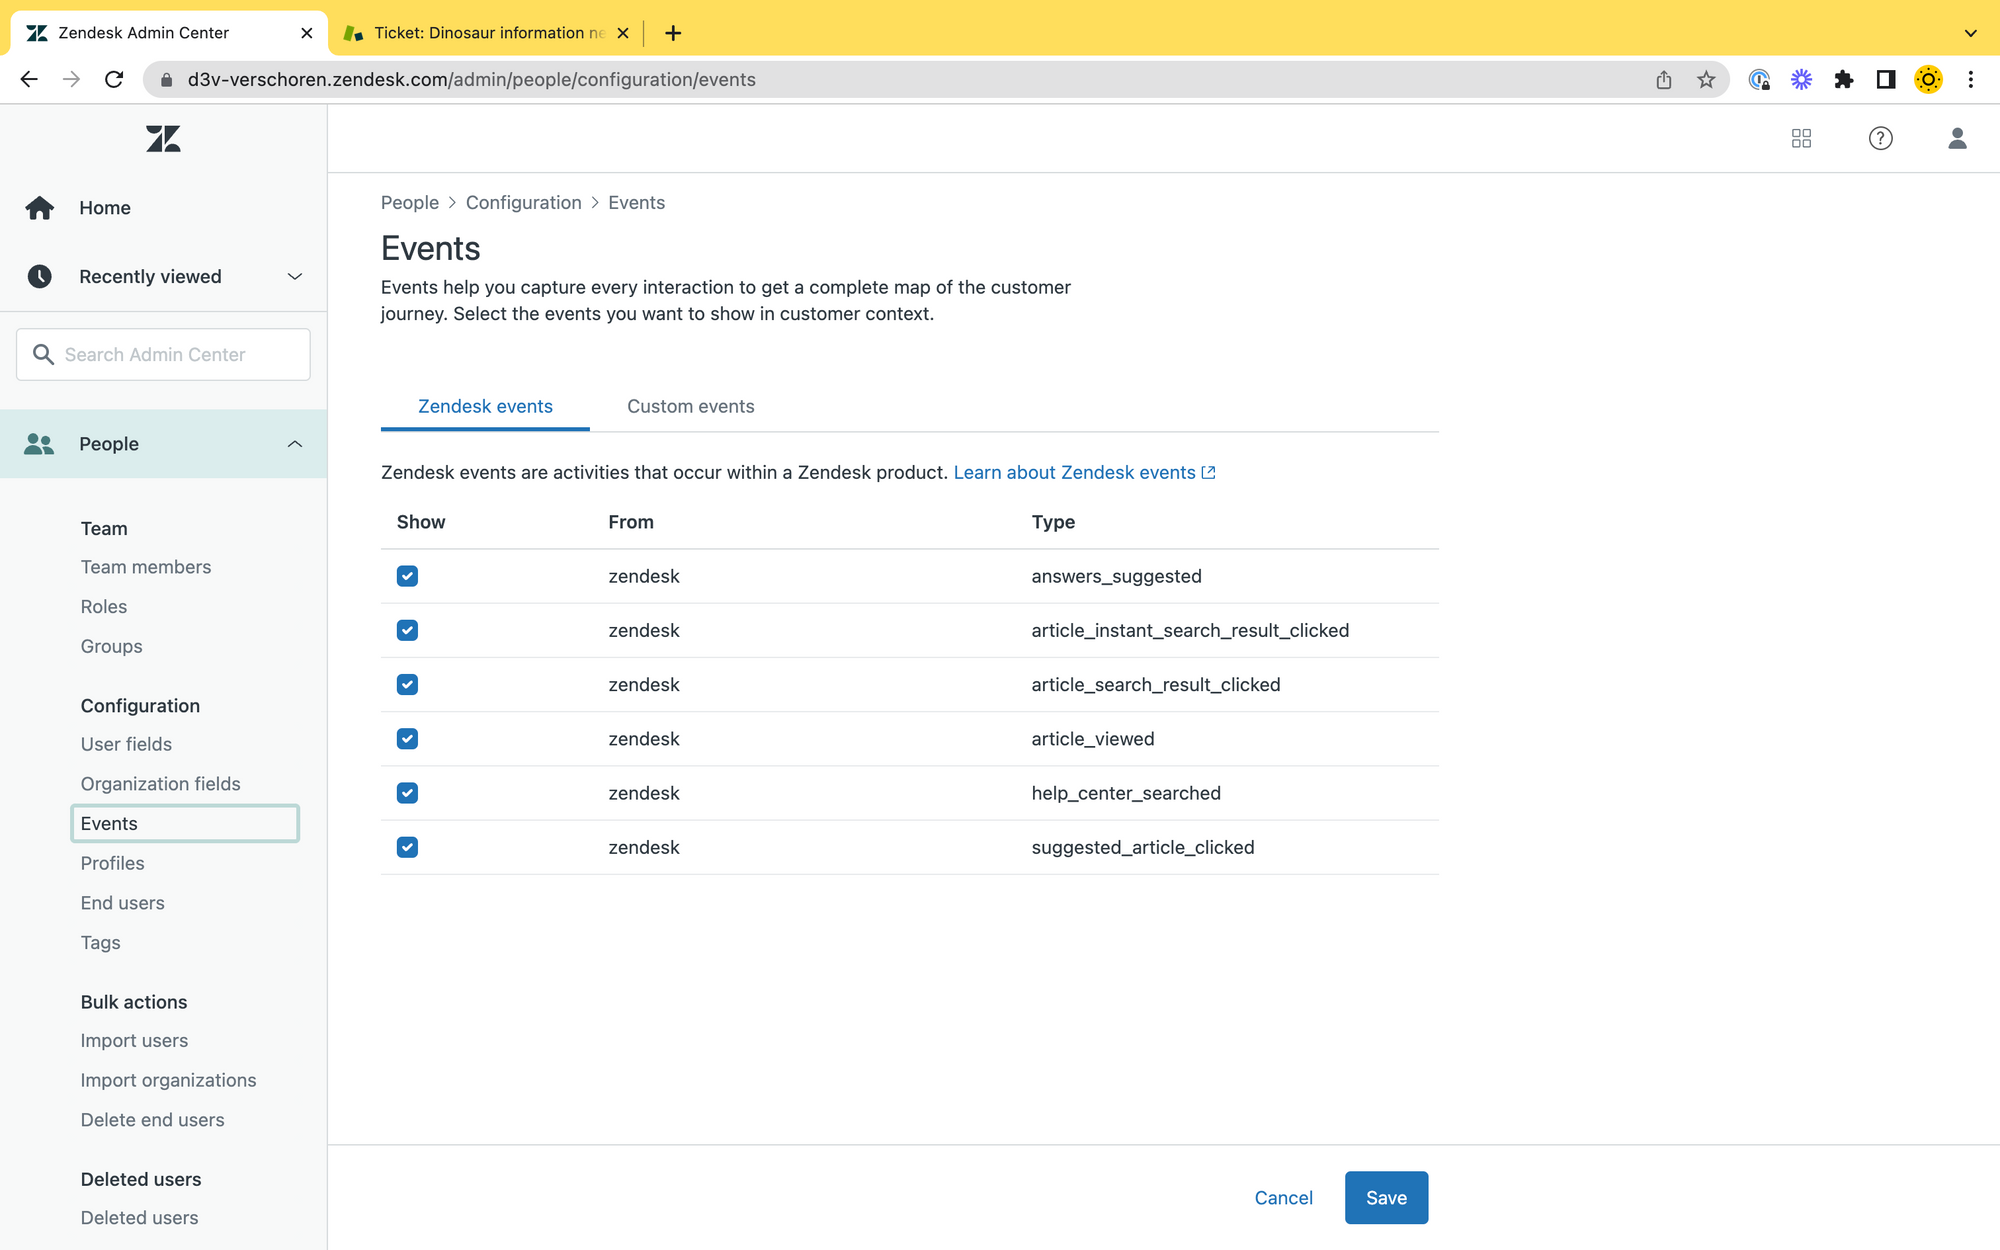Disable the suggested_article_clicked checkbox

click(407, 847)
